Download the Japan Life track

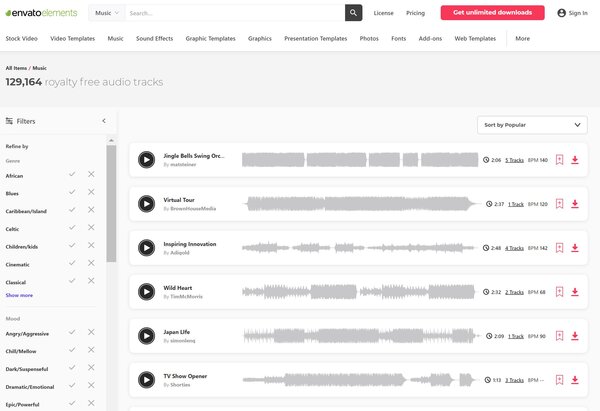coord(575,335)
